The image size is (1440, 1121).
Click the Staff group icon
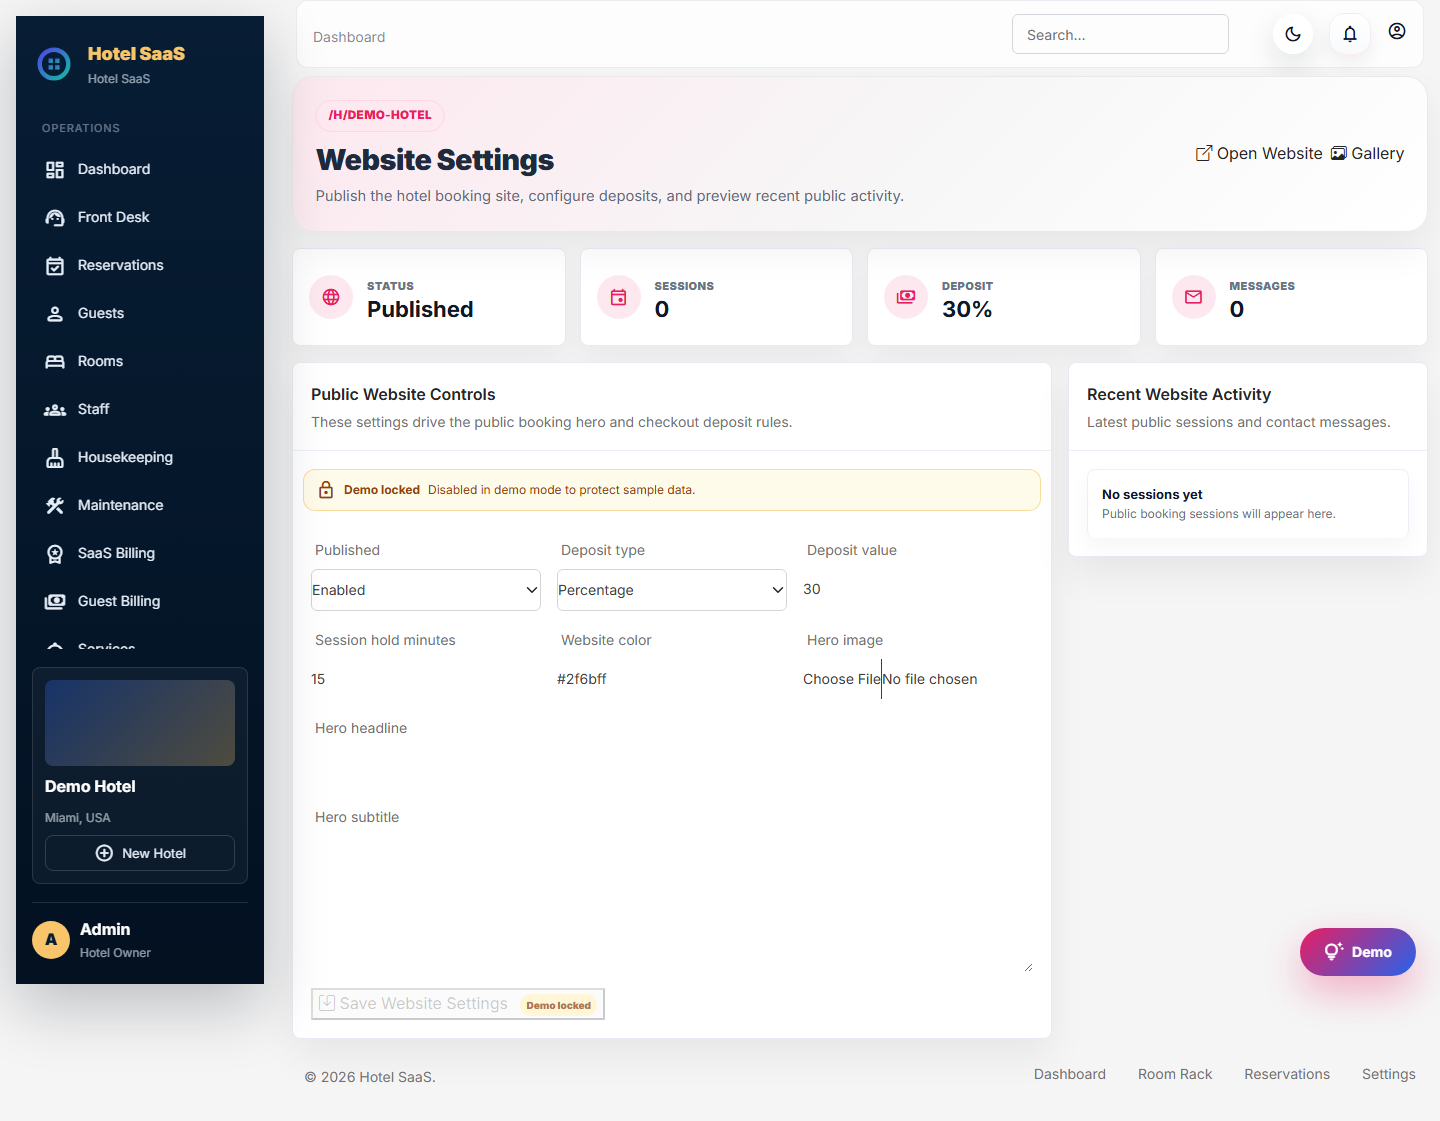pyautogui.click(x=55, y=410)
